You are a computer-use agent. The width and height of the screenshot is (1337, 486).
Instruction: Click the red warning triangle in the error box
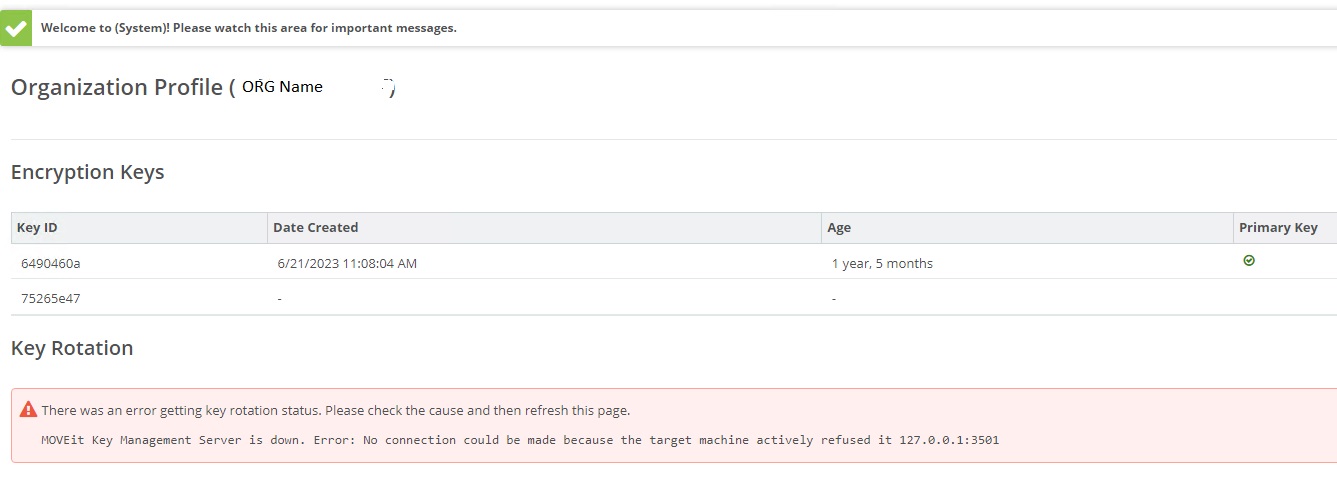(28, 410)
